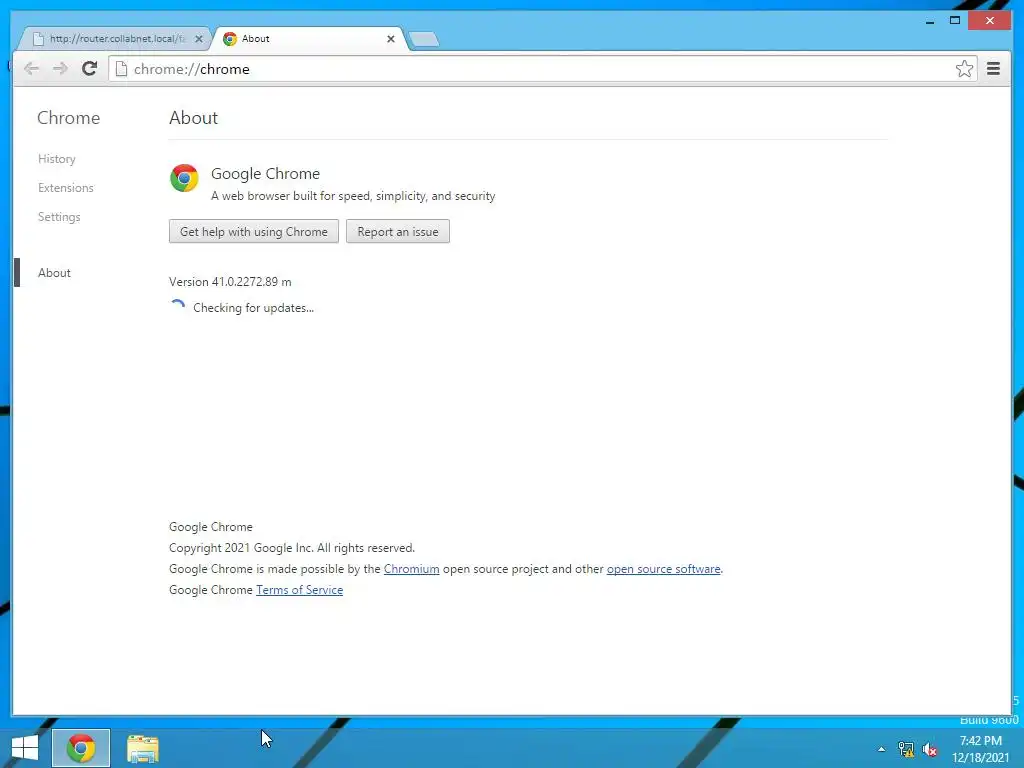Open the Windows Start button
Screen dimensions: 1024x768
pyautogui.click(x=25, y=748)
